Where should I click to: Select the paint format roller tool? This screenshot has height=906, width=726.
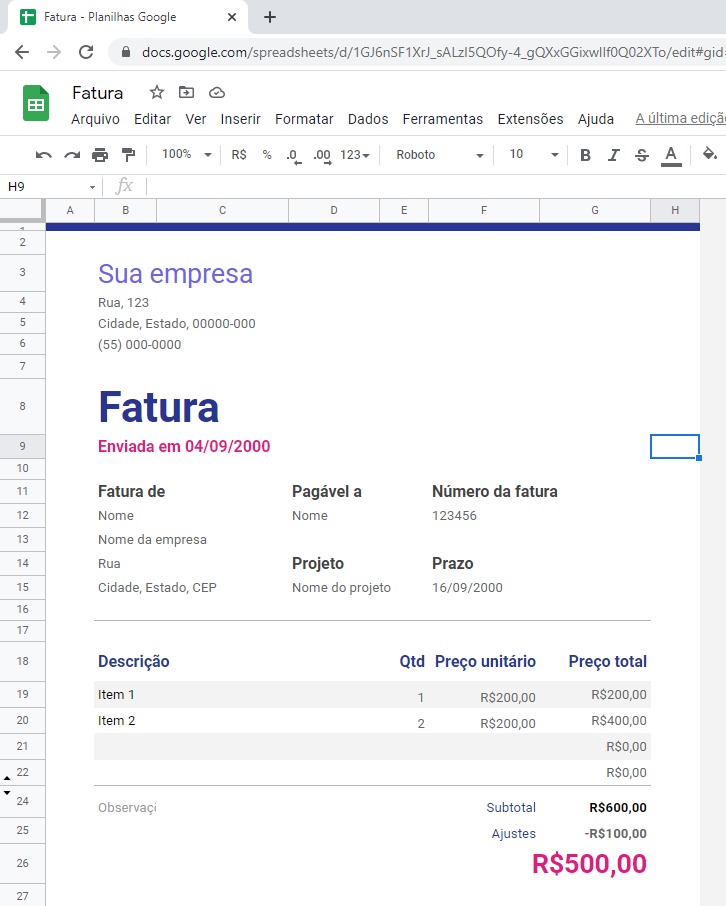point(128,155)
